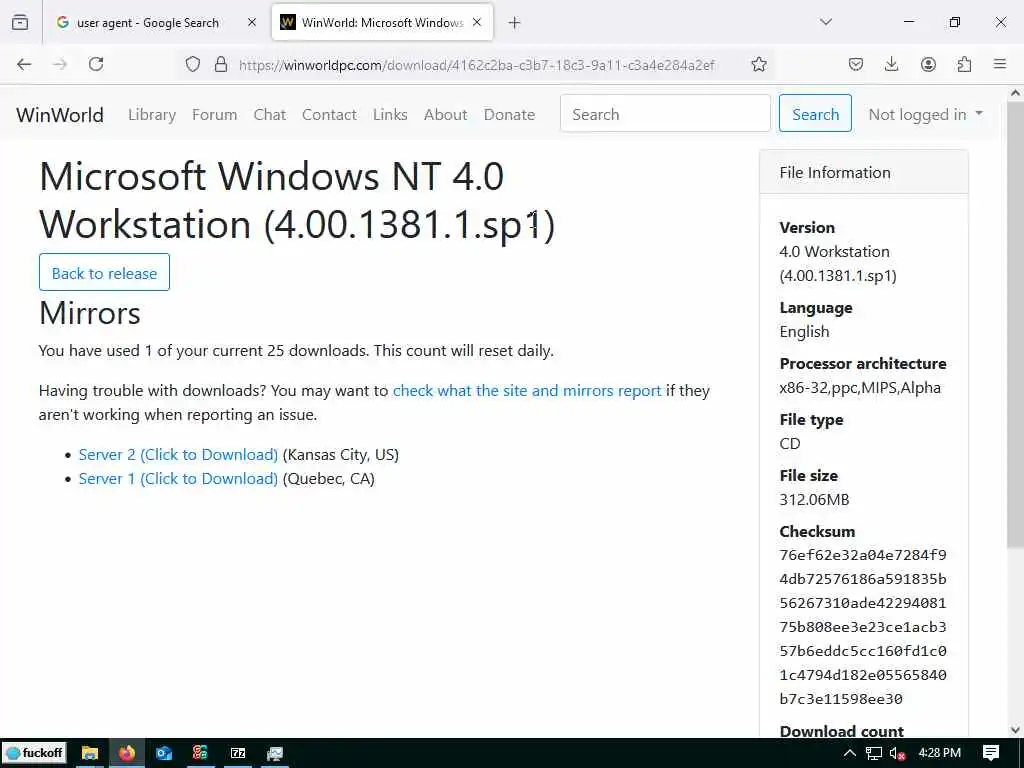This screenshot has height=768, width=1024.
Task: View site security via padlock icon
Action: pos(221,64)
